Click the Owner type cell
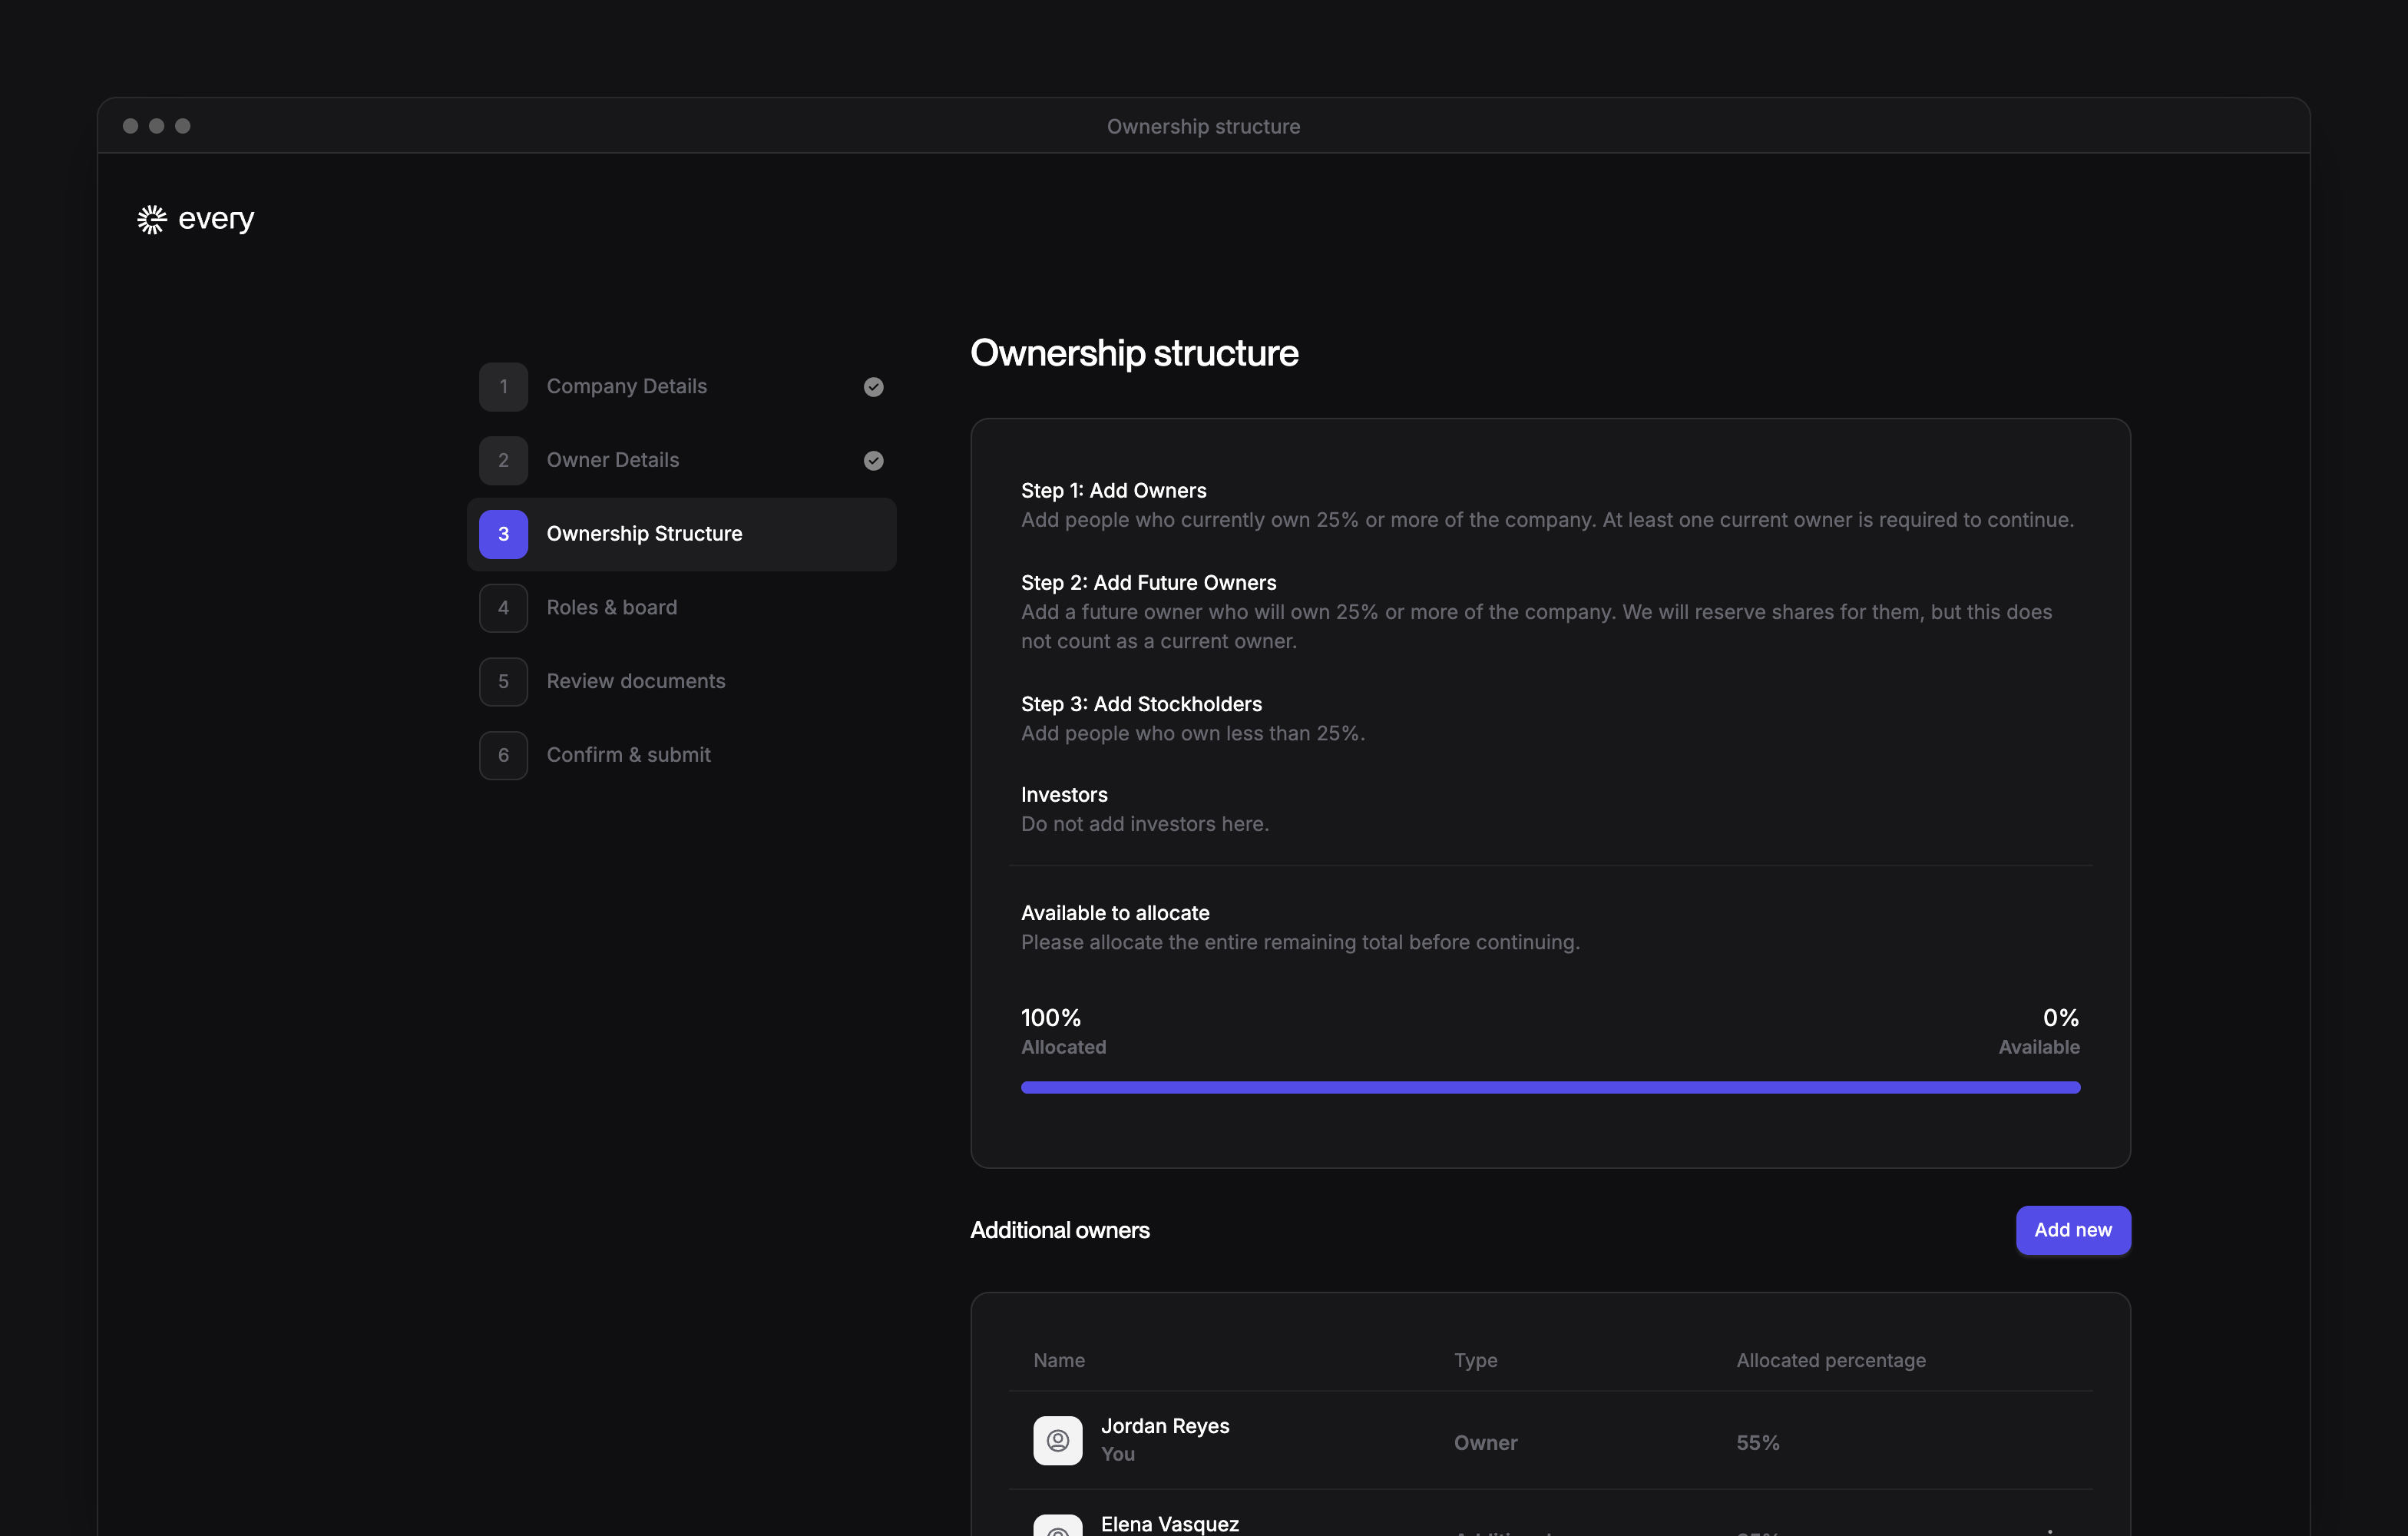The height and width of the screenshot is (1536, 2408). tap(1486, 1443)
